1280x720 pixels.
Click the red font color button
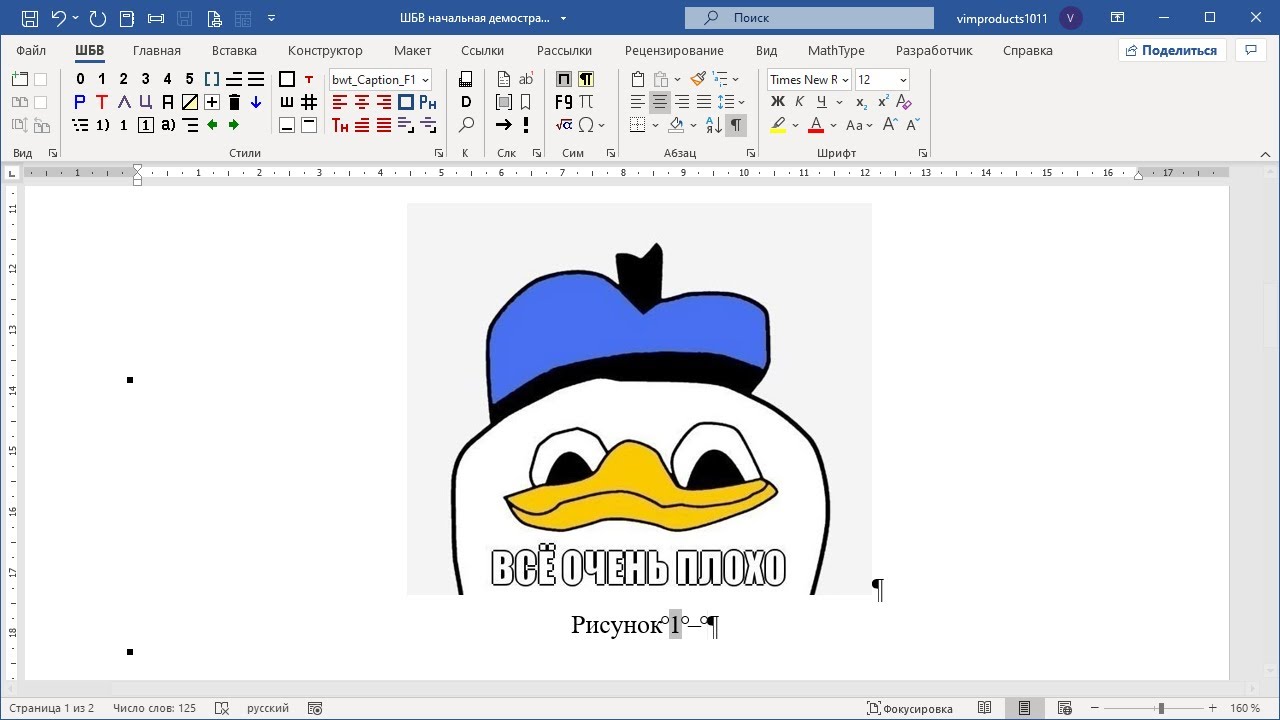point(816,125)
